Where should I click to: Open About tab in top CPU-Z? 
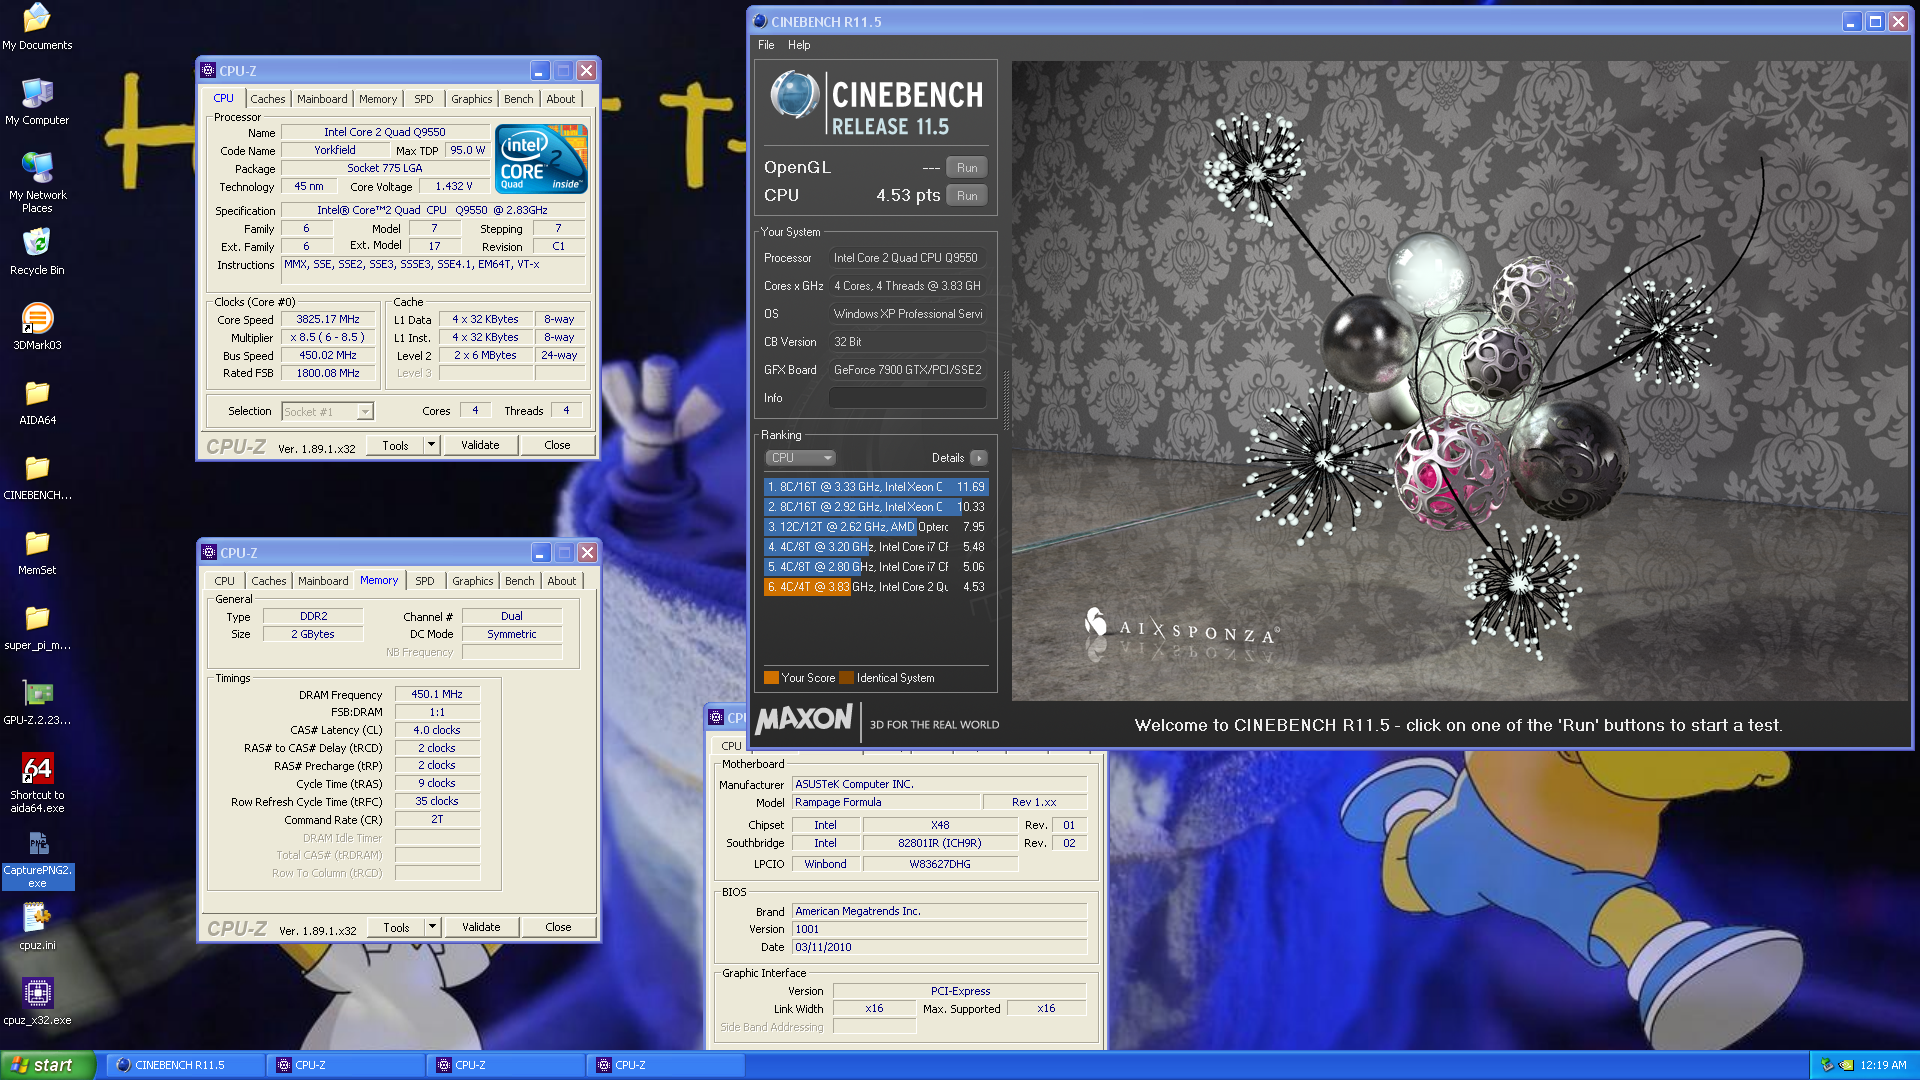[x=561, y=99]
